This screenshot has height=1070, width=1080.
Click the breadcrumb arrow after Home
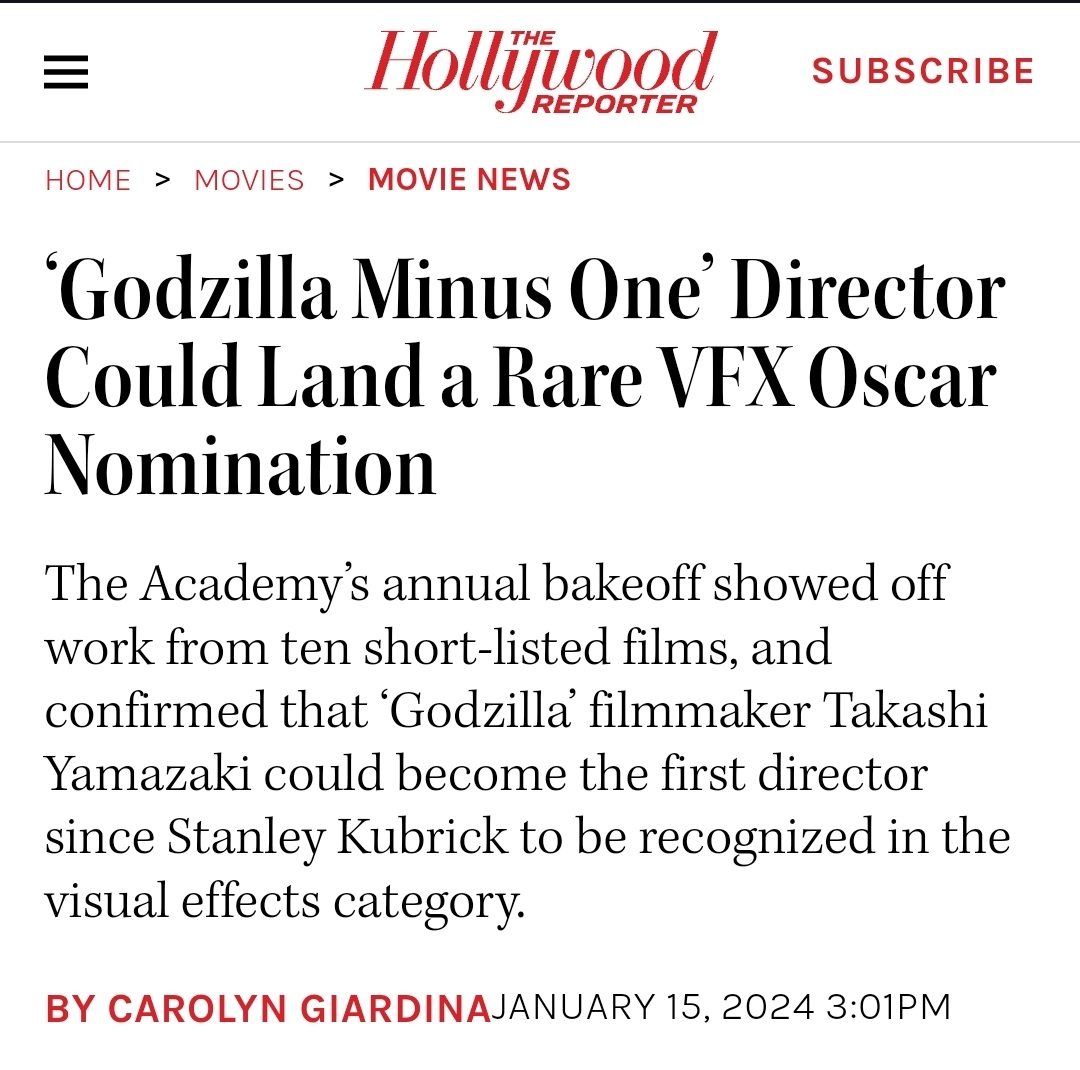pos(162,180)
